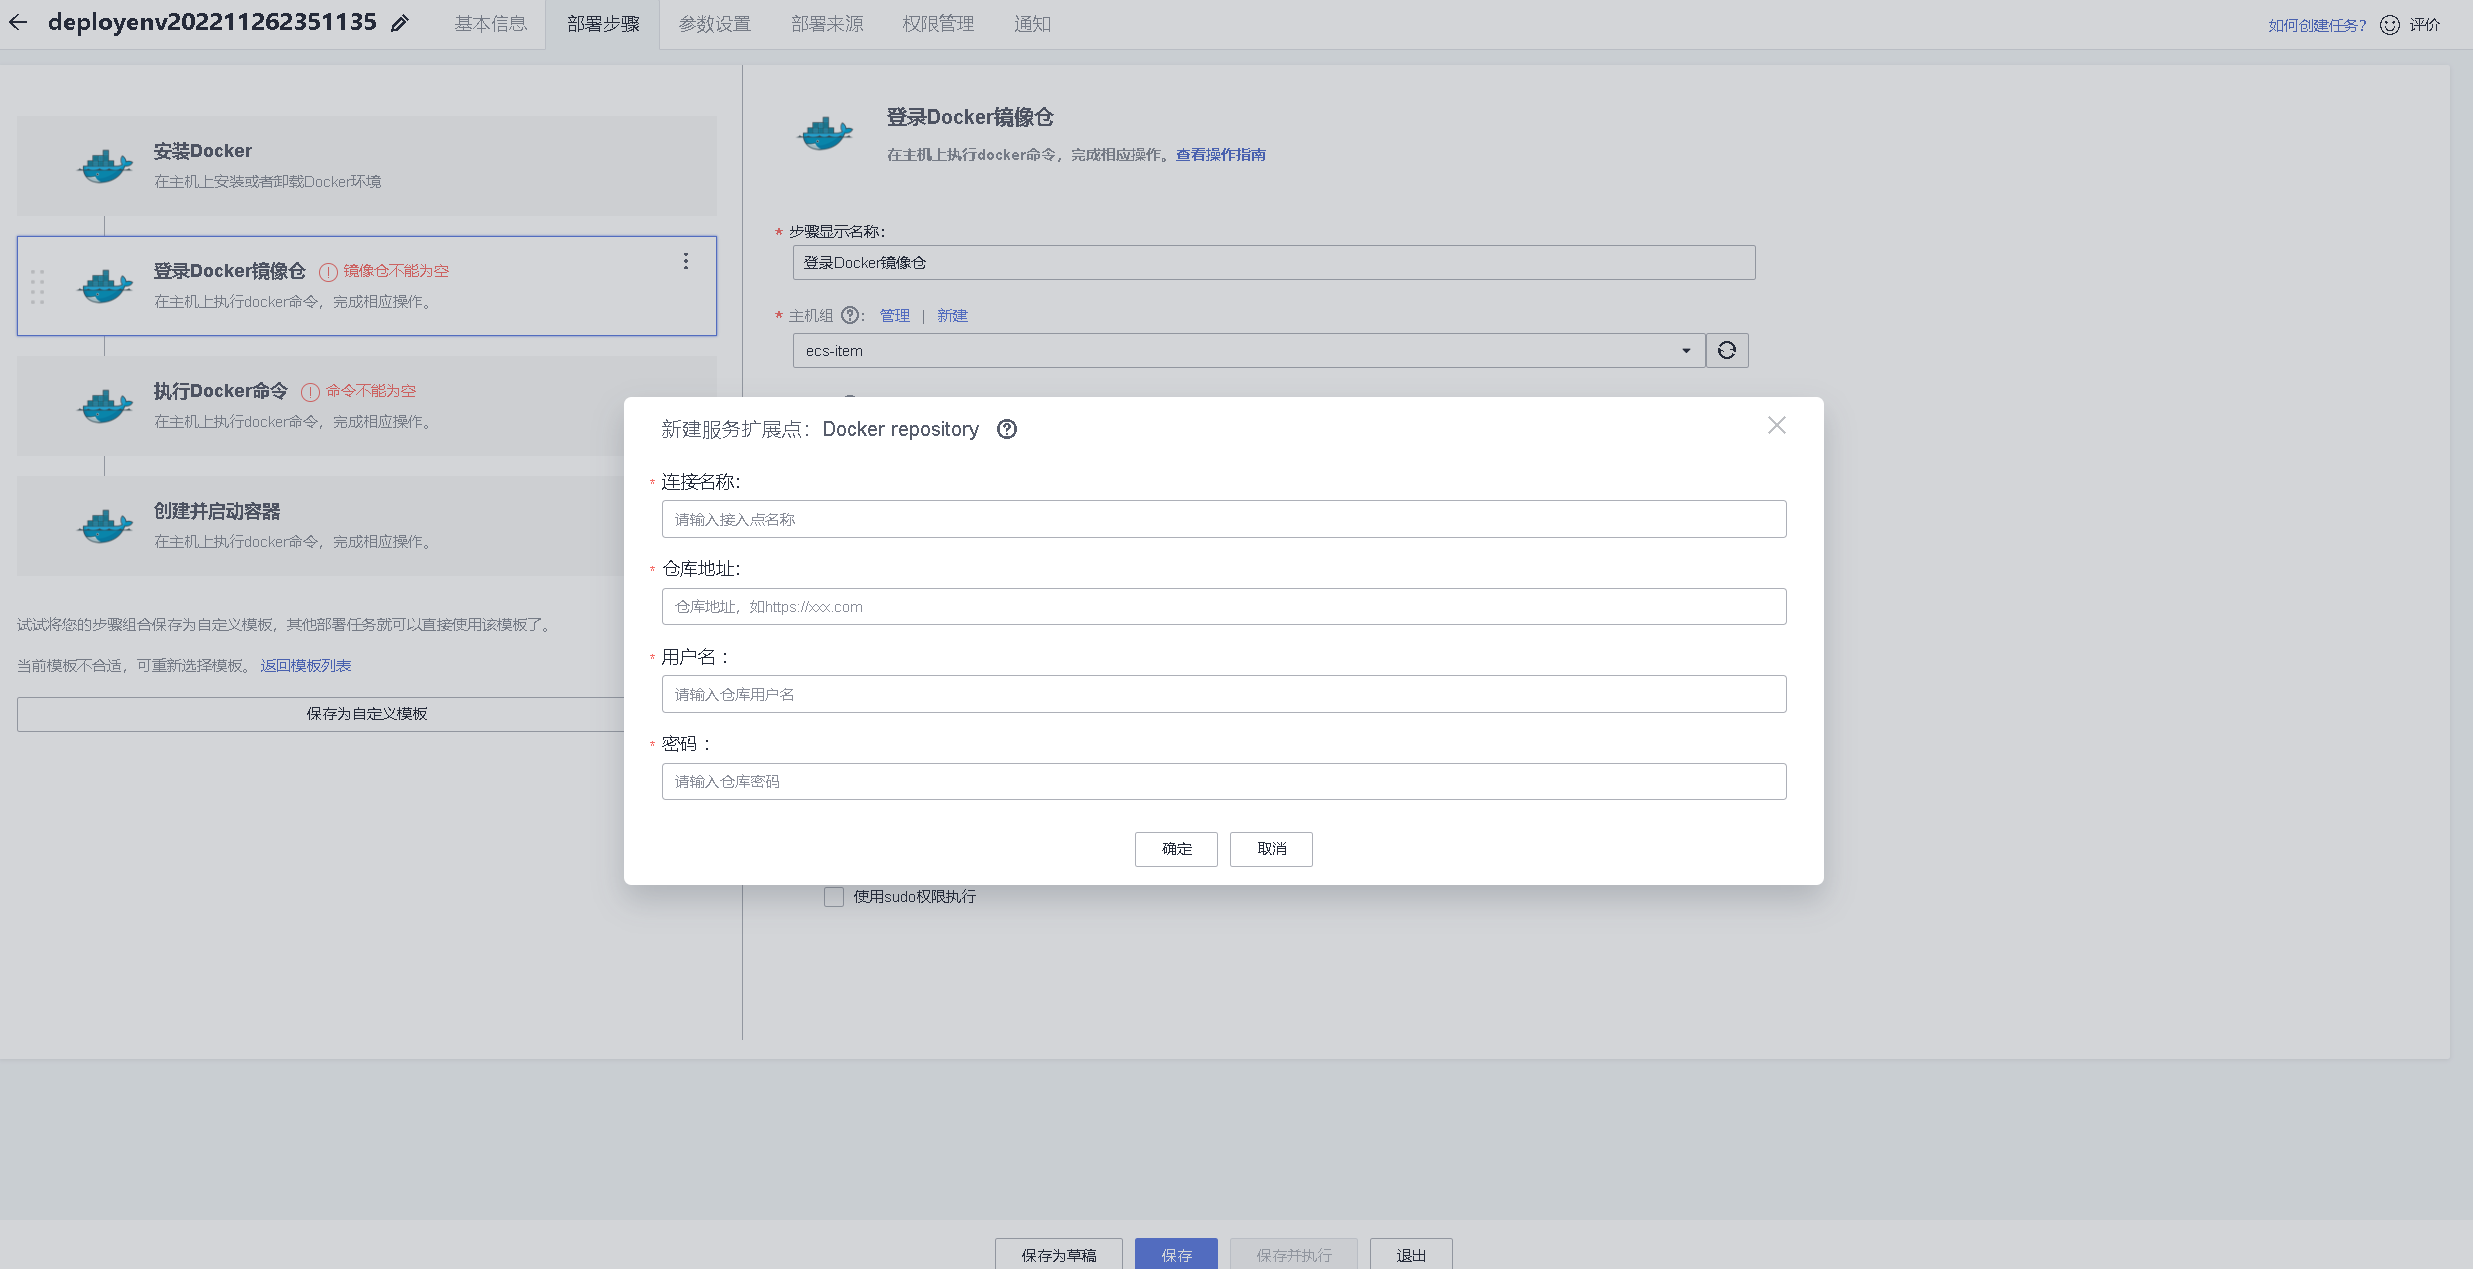2473x1269 pixels.
Task: Switch to the 权限管理 tab
Action: pyautogui.click(x=937, y=23)
